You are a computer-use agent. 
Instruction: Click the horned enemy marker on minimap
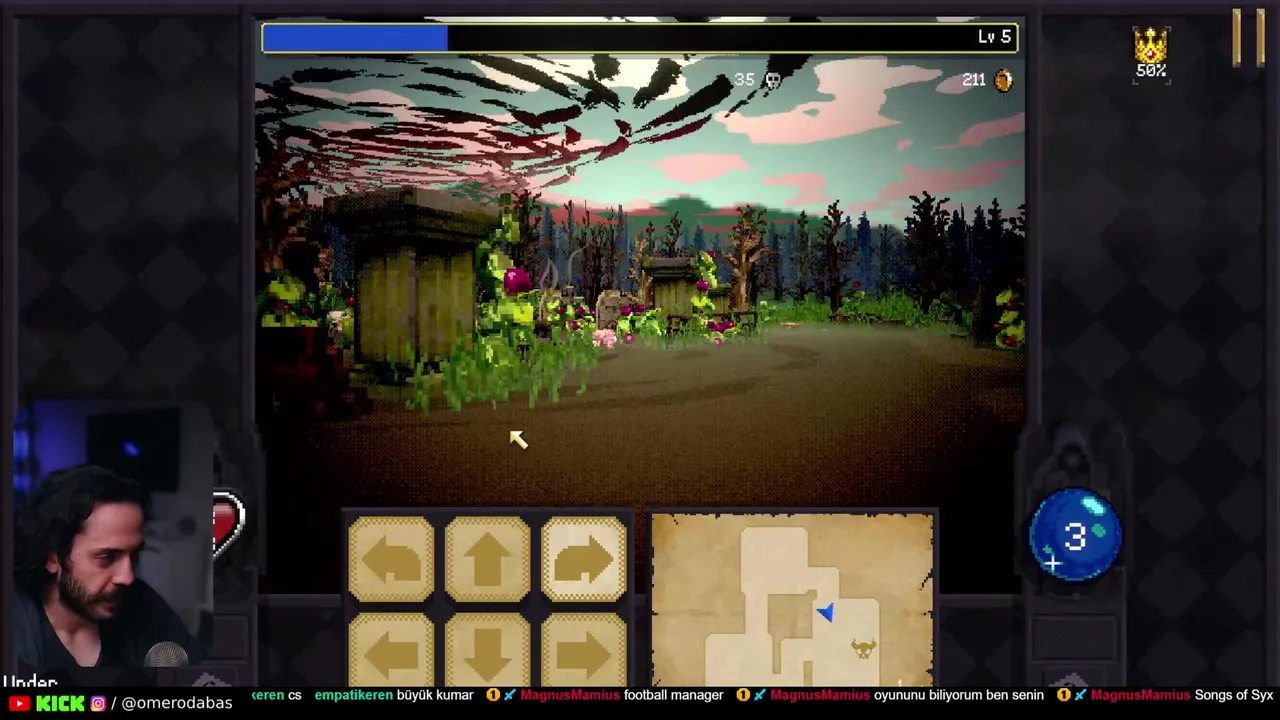pos(863,649)
